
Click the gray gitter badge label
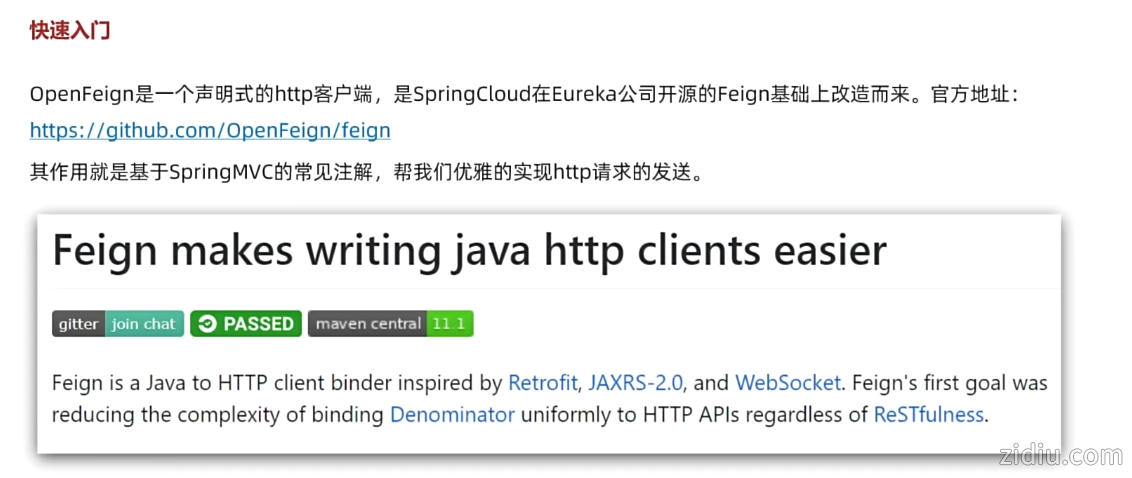pyautogui.click(x=78, y=324)
